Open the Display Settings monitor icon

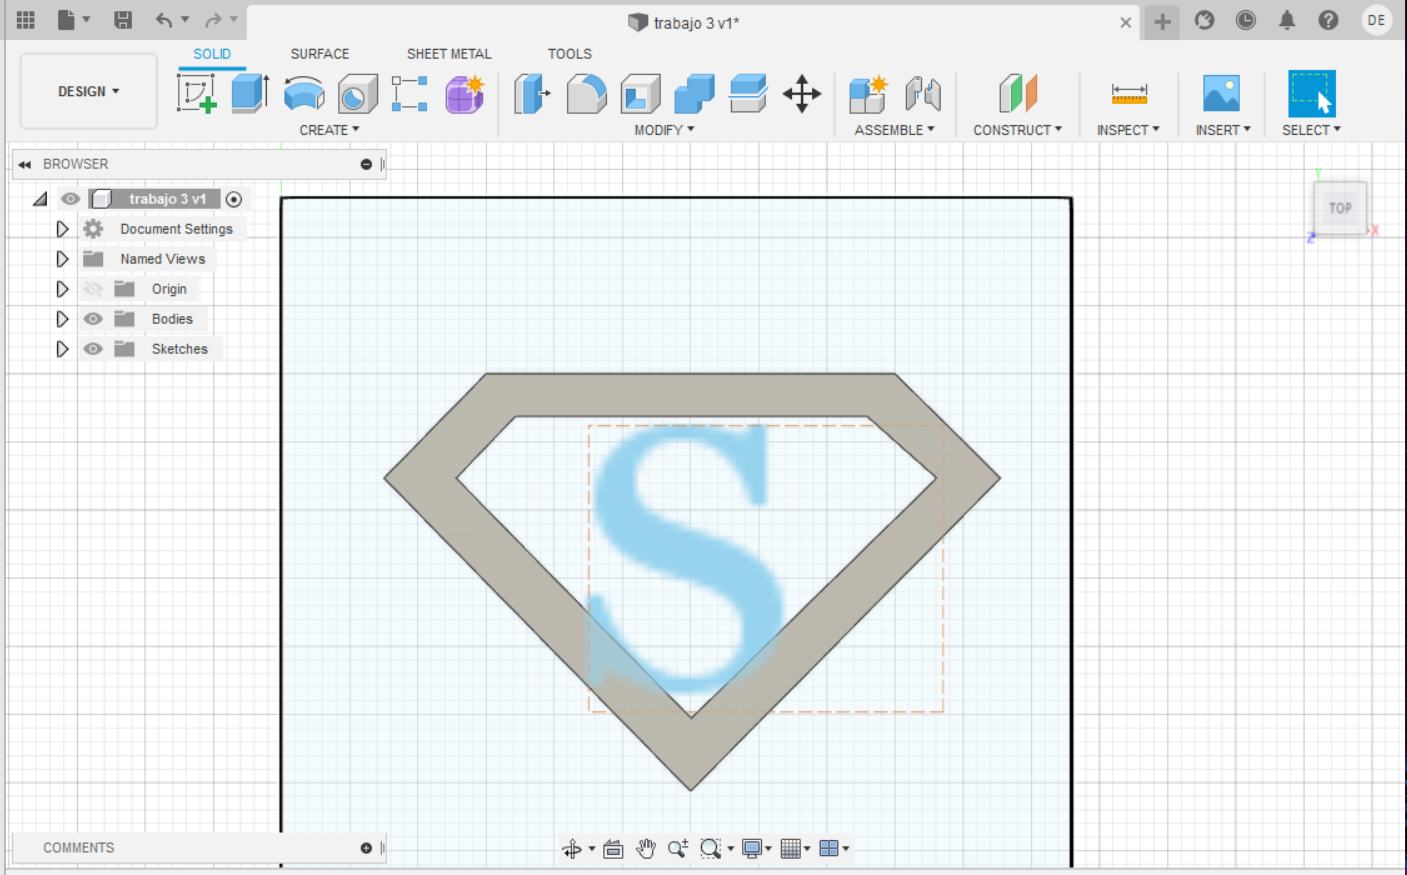click(x=753, y=849)
